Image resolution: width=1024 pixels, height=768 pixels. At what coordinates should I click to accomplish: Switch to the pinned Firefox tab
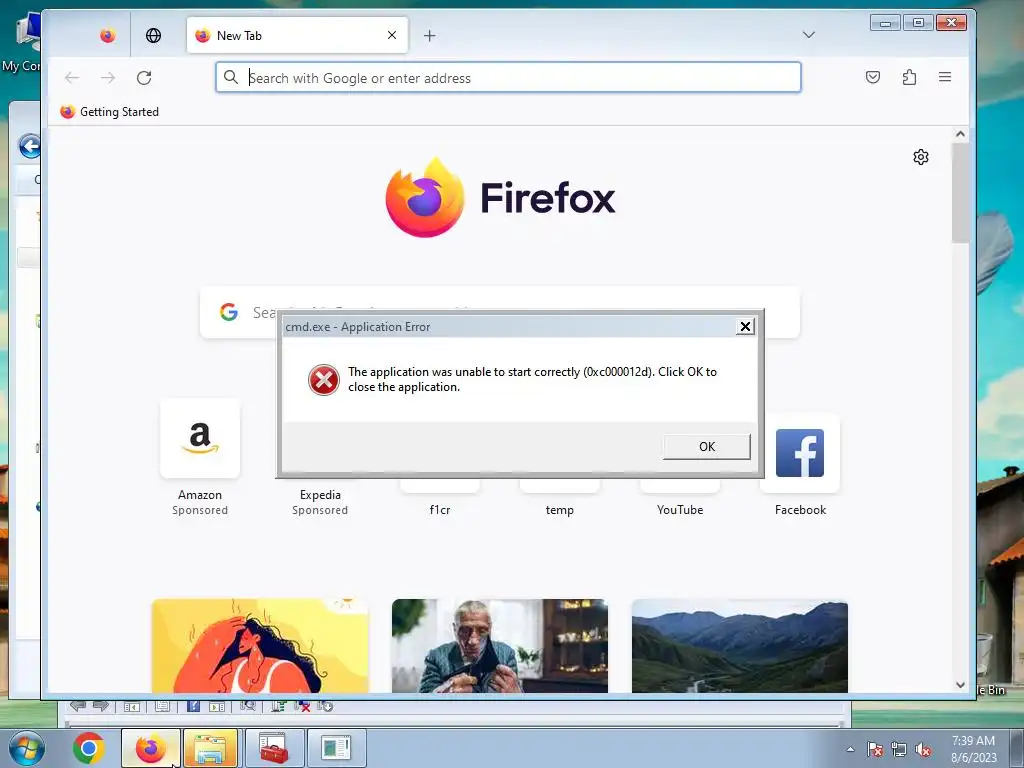tap(108, 35)
